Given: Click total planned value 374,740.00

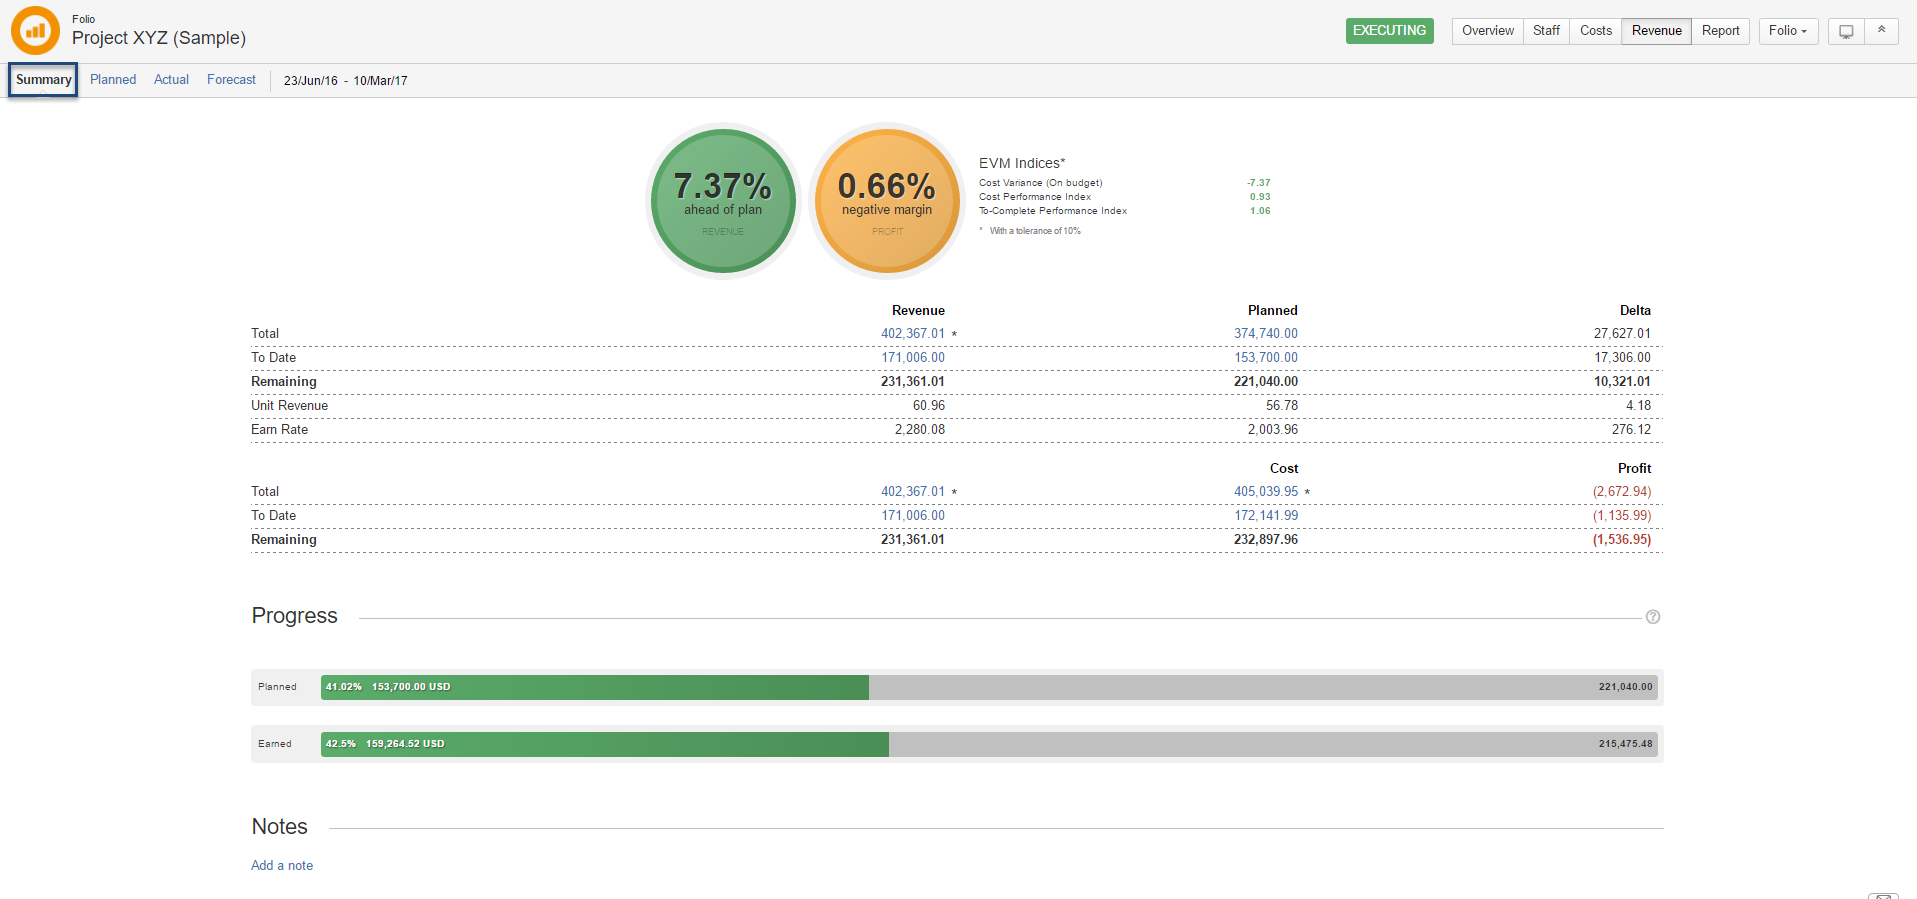Looking at the screenshot, I should [x=1265, y=334].
